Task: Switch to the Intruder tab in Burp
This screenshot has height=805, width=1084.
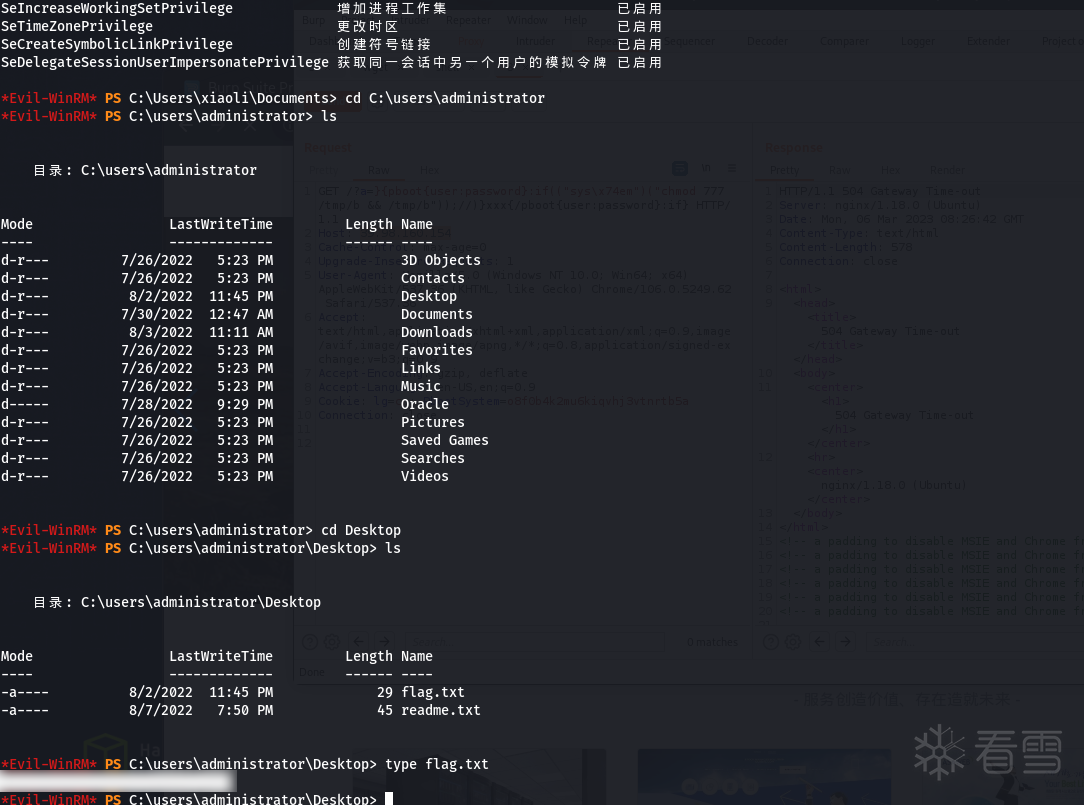Action: click(x=535, y=41)
